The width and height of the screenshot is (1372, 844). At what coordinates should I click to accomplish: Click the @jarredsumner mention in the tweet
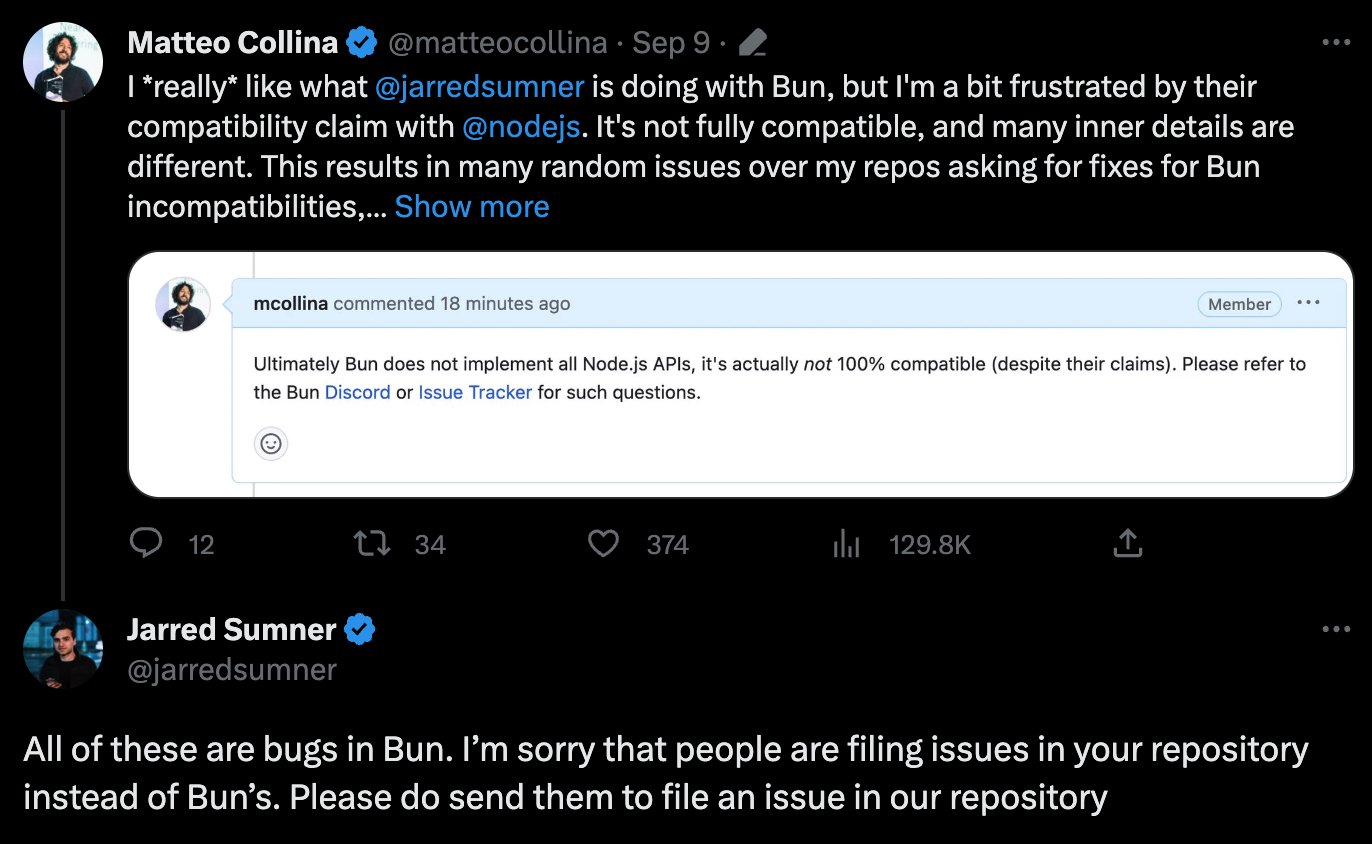tap(481, 86)
